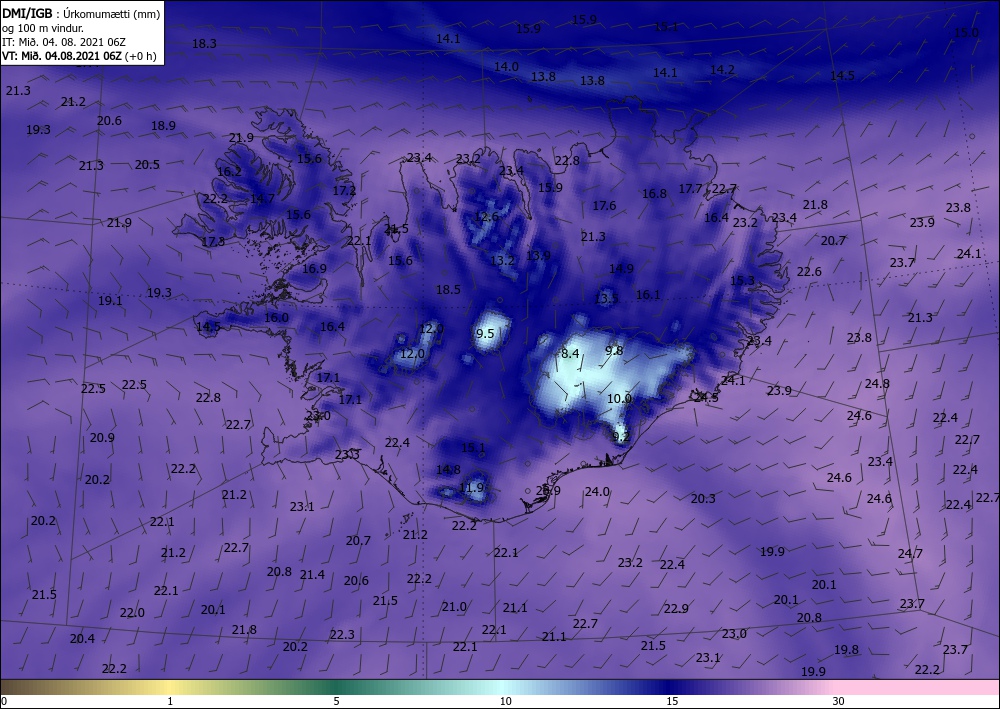1000x709 pixels.
Task: Click the IT: Mið. 04. 08. 2021 06Z line
Action: click(x=64, y=42)
